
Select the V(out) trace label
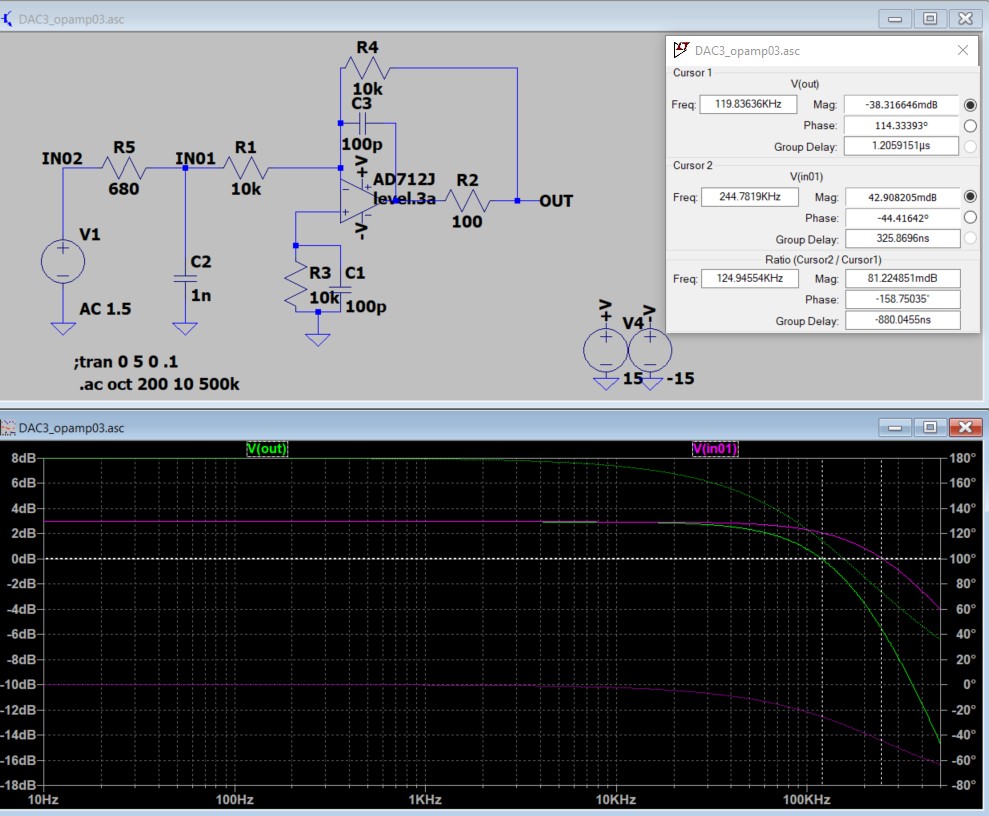point(267,448)
